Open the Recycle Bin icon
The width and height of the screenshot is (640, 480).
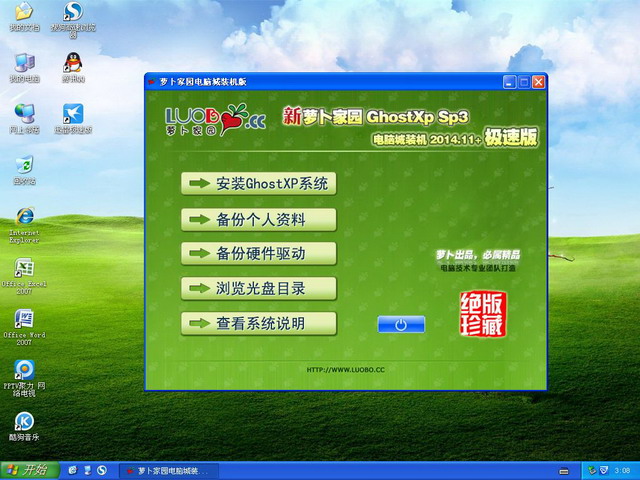(24, 170)
